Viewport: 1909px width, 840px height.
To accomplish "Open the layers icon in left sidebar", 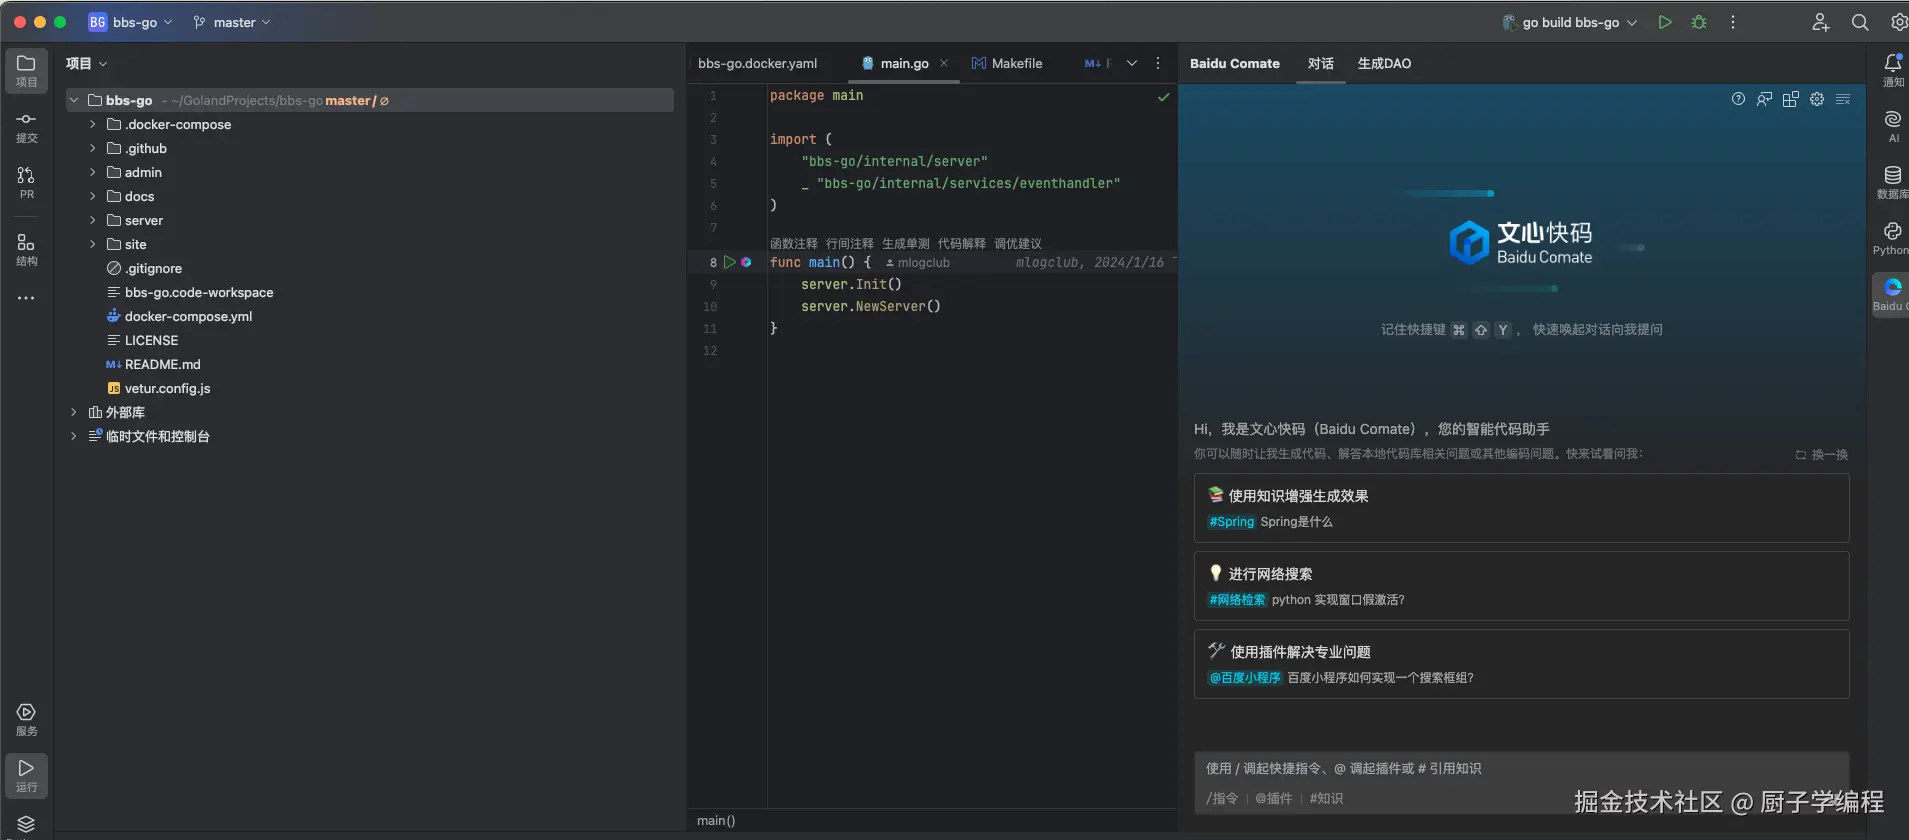I will tap(26, 824).
